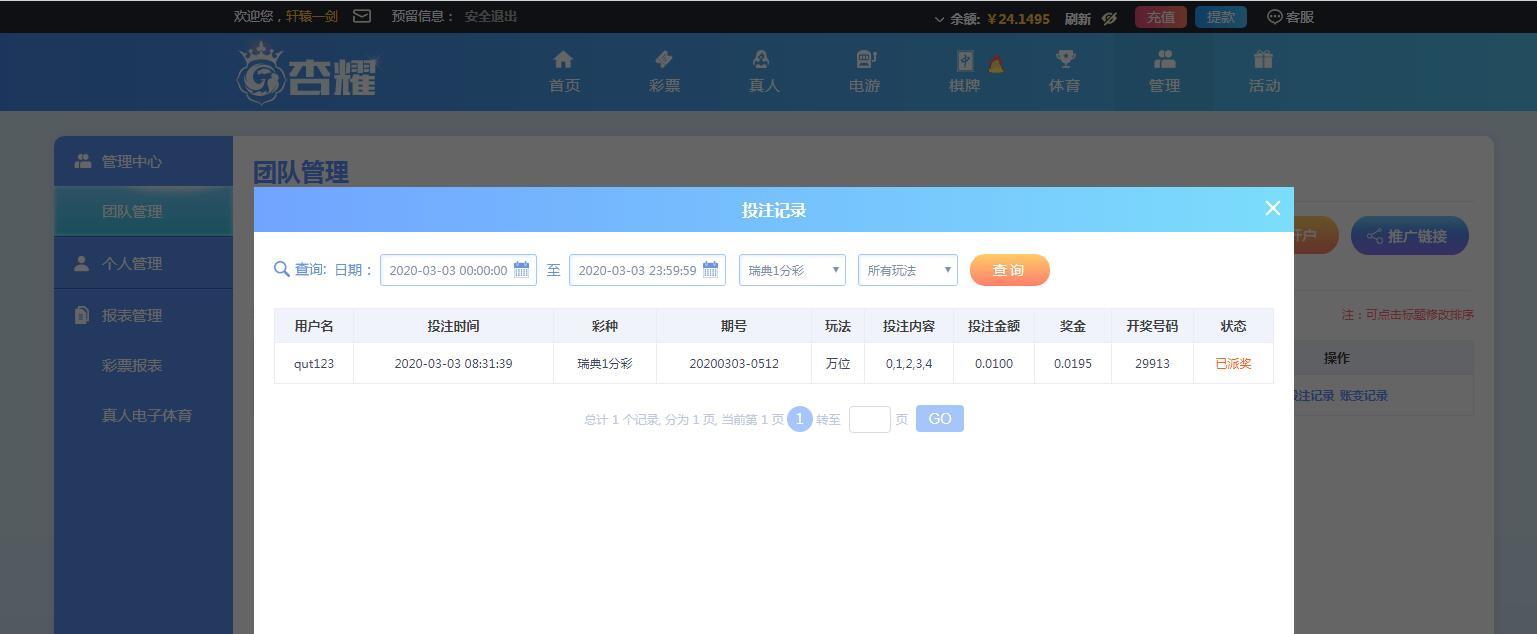Open 活动 gift box icon
The width and height of the screenshot is (1537, 634).
click(x=1264, y=60)
